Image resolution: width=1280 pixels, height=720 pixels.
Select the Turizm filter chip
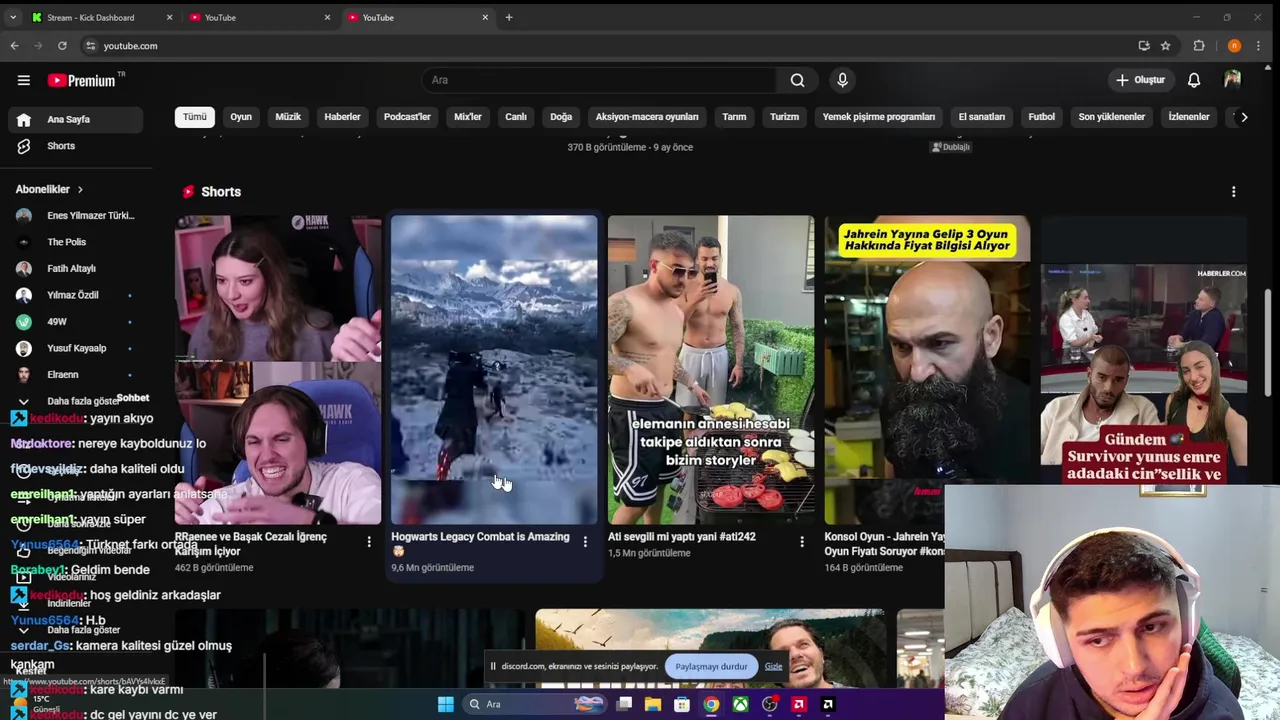784,117
